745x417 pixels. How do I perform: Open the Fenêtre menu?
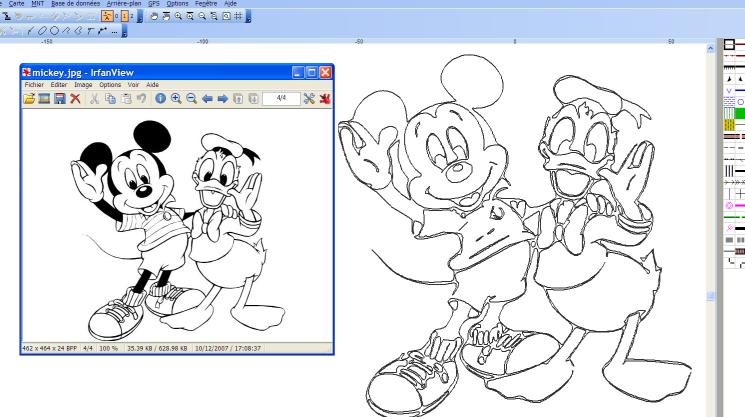(206, 3)
